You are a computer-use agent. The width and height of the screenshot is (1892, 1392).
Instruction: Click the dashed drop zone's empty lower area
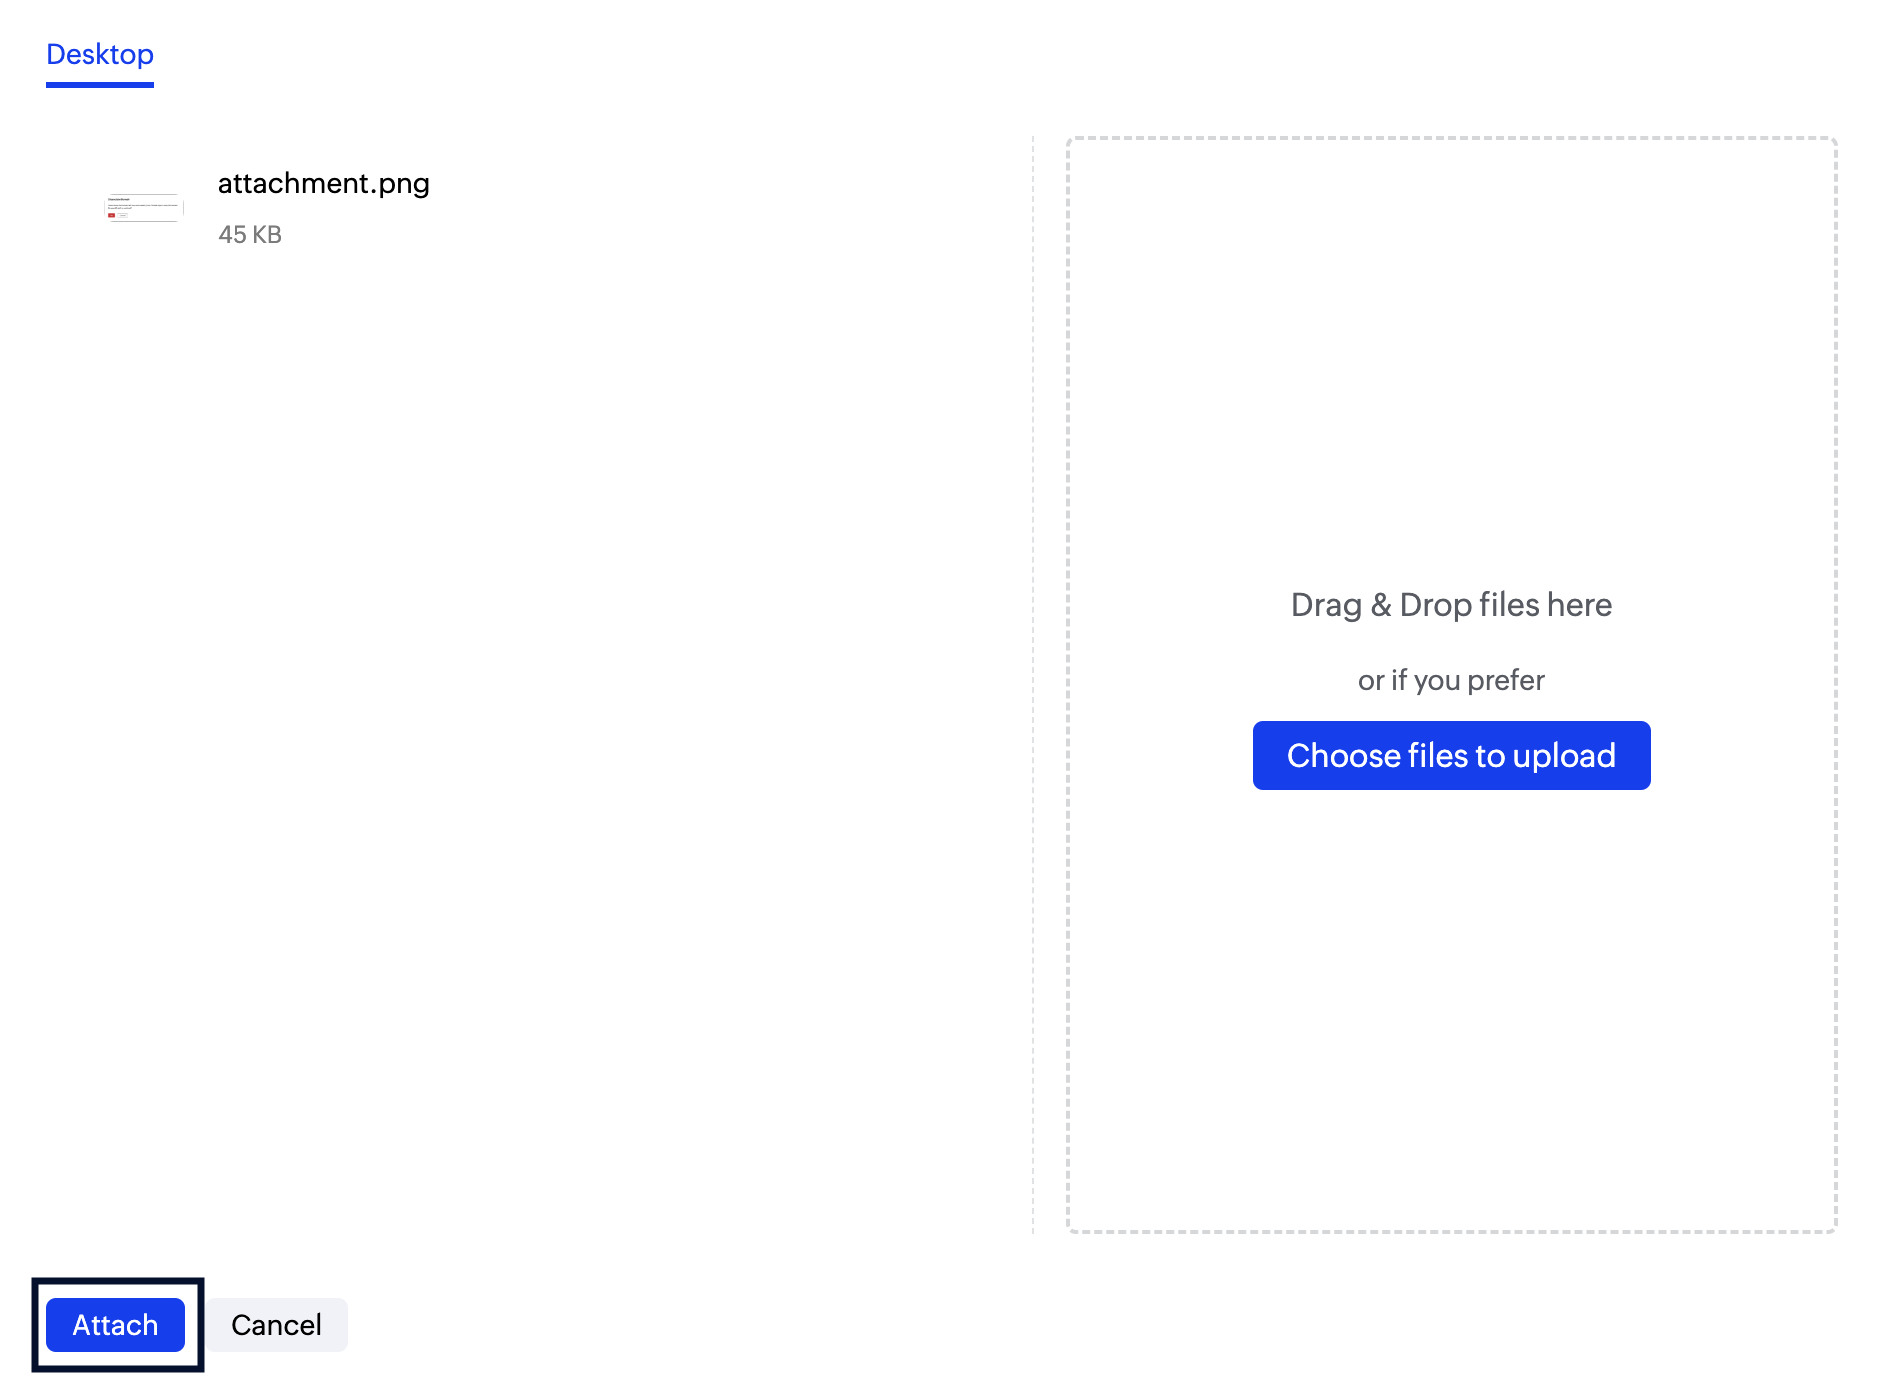click(x=1451, y=1010)
